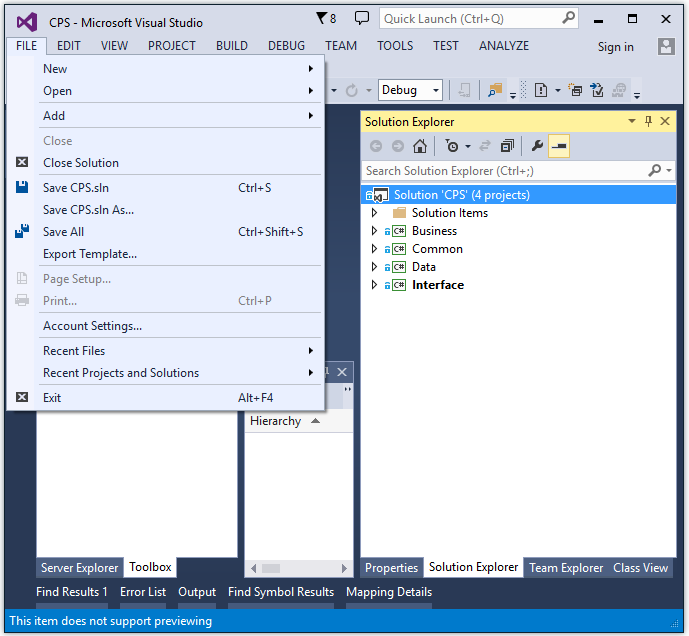Click the toolbar icon with stacked windows
689x636 pixels.
(x=575, y=90)
